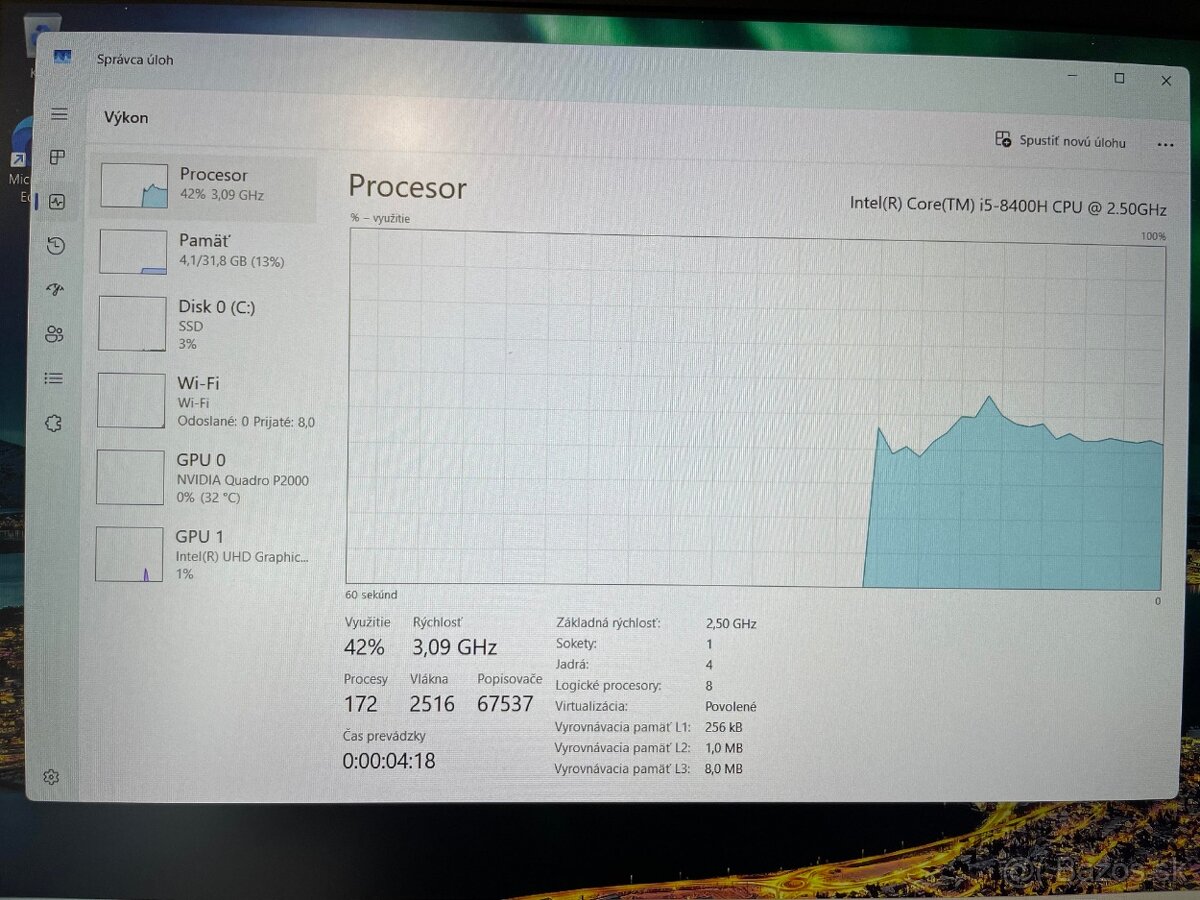The image size is (1200, 900).
Task: Open the Startup apps speedometer icon
Action: coord(57,290)
